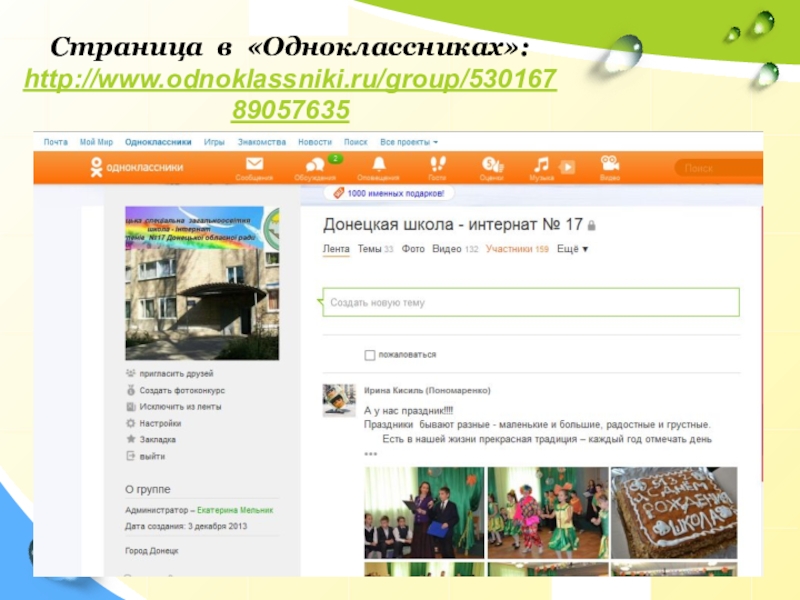Switch to the 'Лента' tab
800x600 pixels.
[x=336, y=249]
